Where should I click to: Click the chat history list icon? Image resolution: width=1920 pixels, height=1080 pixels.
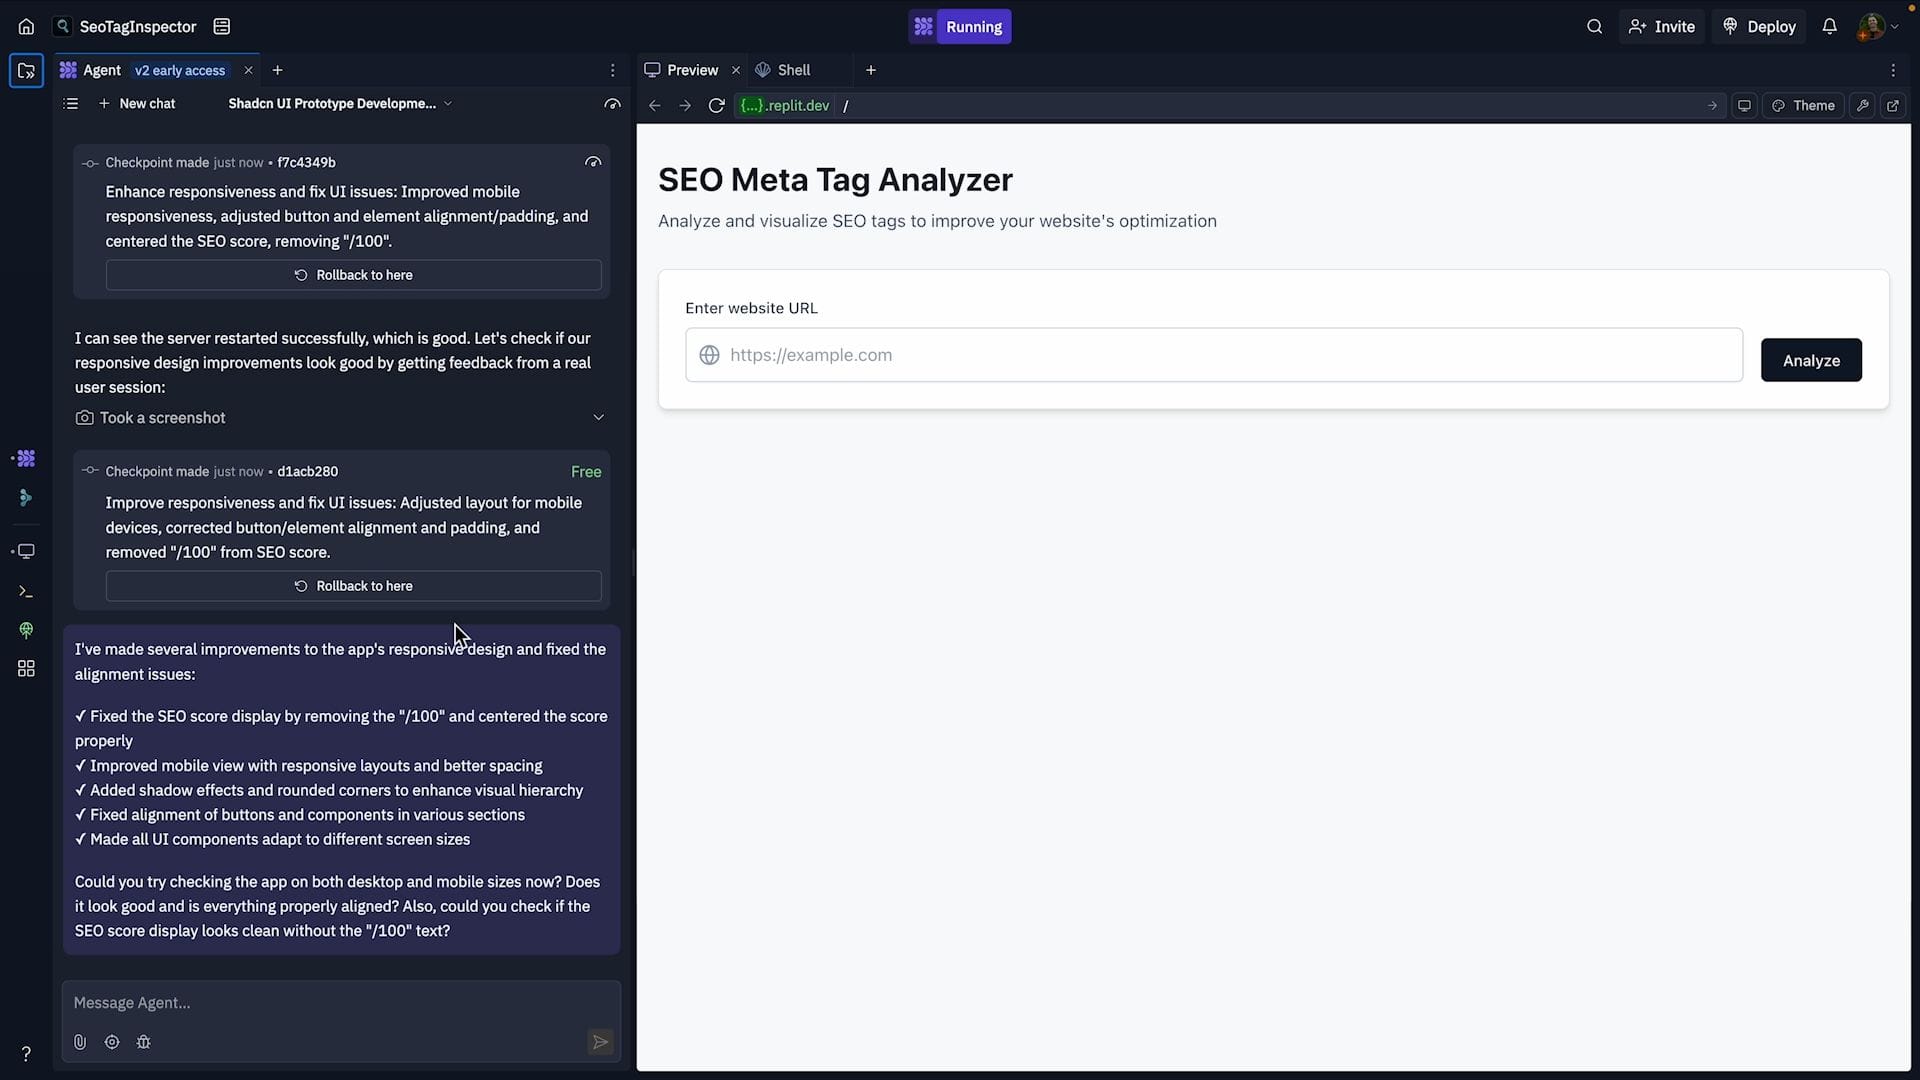pos(70,104)
